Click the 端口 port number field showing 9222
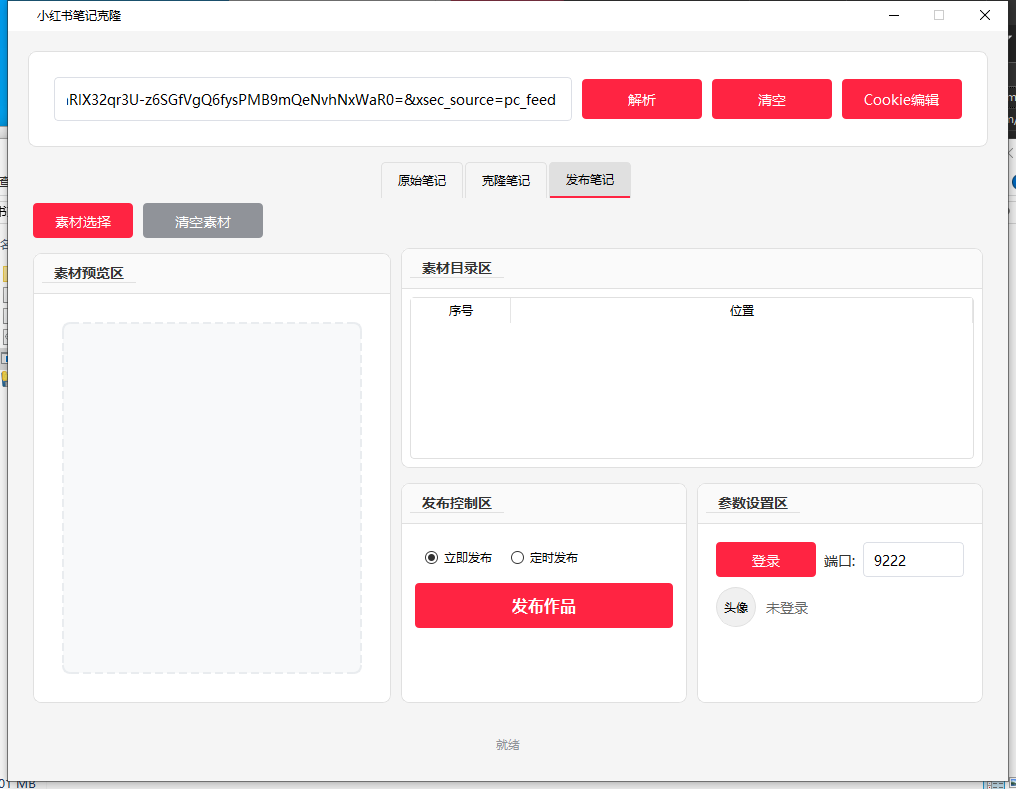The width and height of the screenshot is (1016, 789). 912,559
